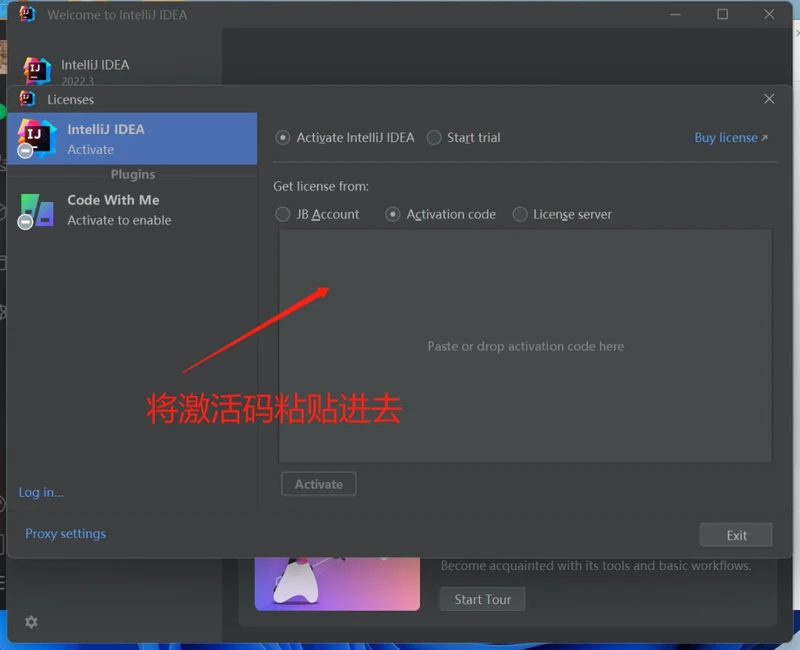Close the Welcome to IntelliJ IDEA window
800x650 pixels.
[769, 14]
